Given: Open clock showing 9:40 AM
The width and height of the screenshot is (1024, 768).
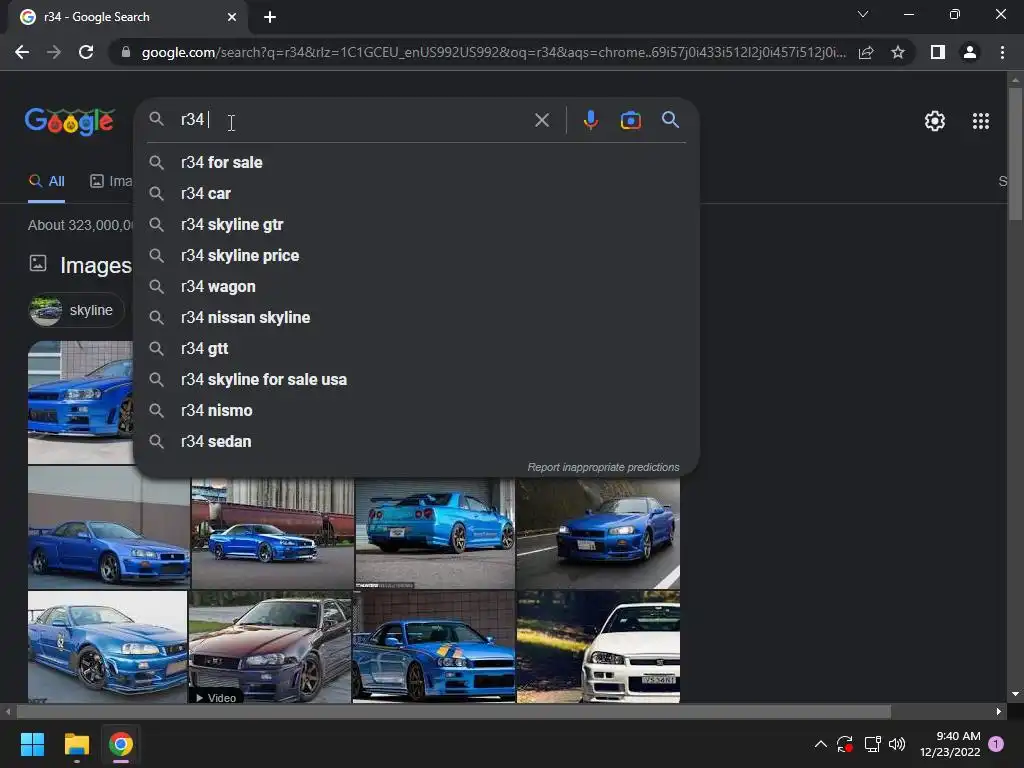Looking at the screenshot, I should tap(950, 744).
